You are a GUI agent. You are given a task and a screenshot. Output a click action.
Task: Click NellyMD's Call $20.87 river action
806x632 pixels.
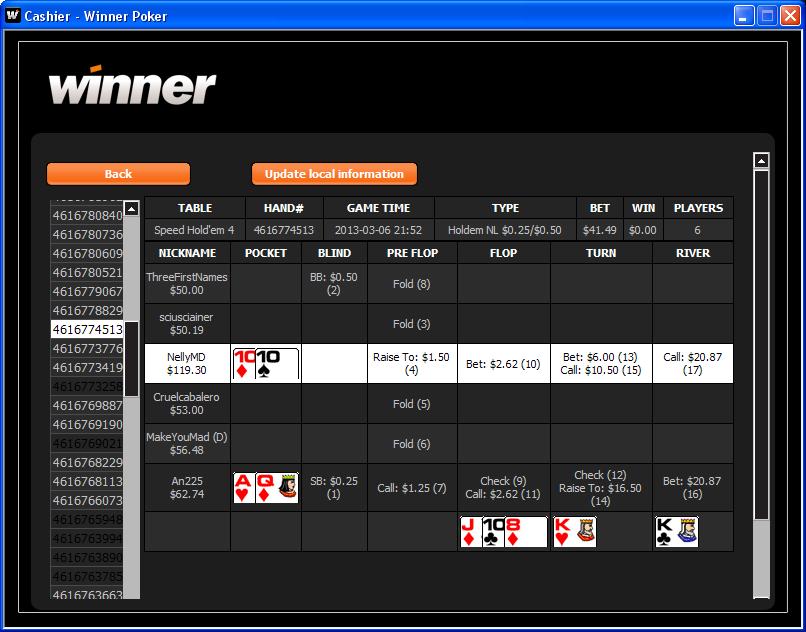tap(692, 364)
